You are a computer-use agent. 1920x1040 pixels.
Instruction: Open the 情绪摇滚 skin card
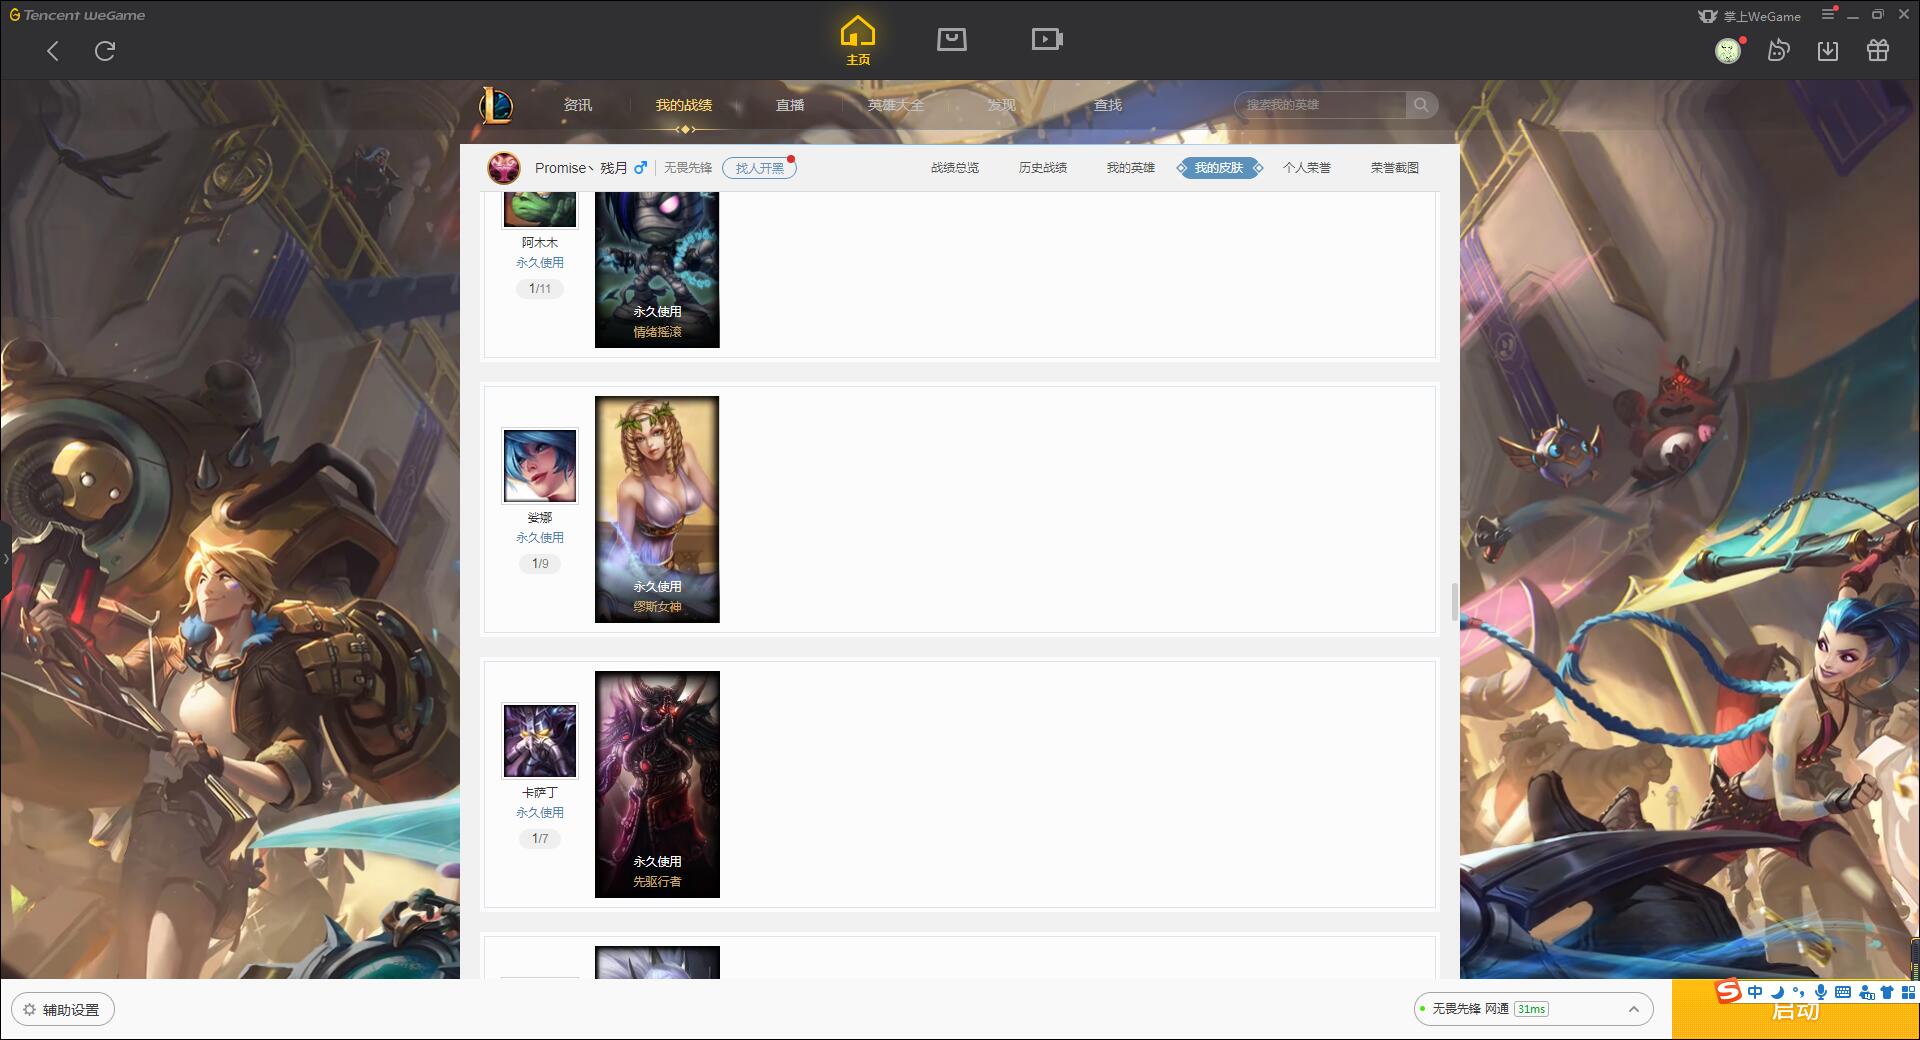pyautogui.click(x=657, y=270)
